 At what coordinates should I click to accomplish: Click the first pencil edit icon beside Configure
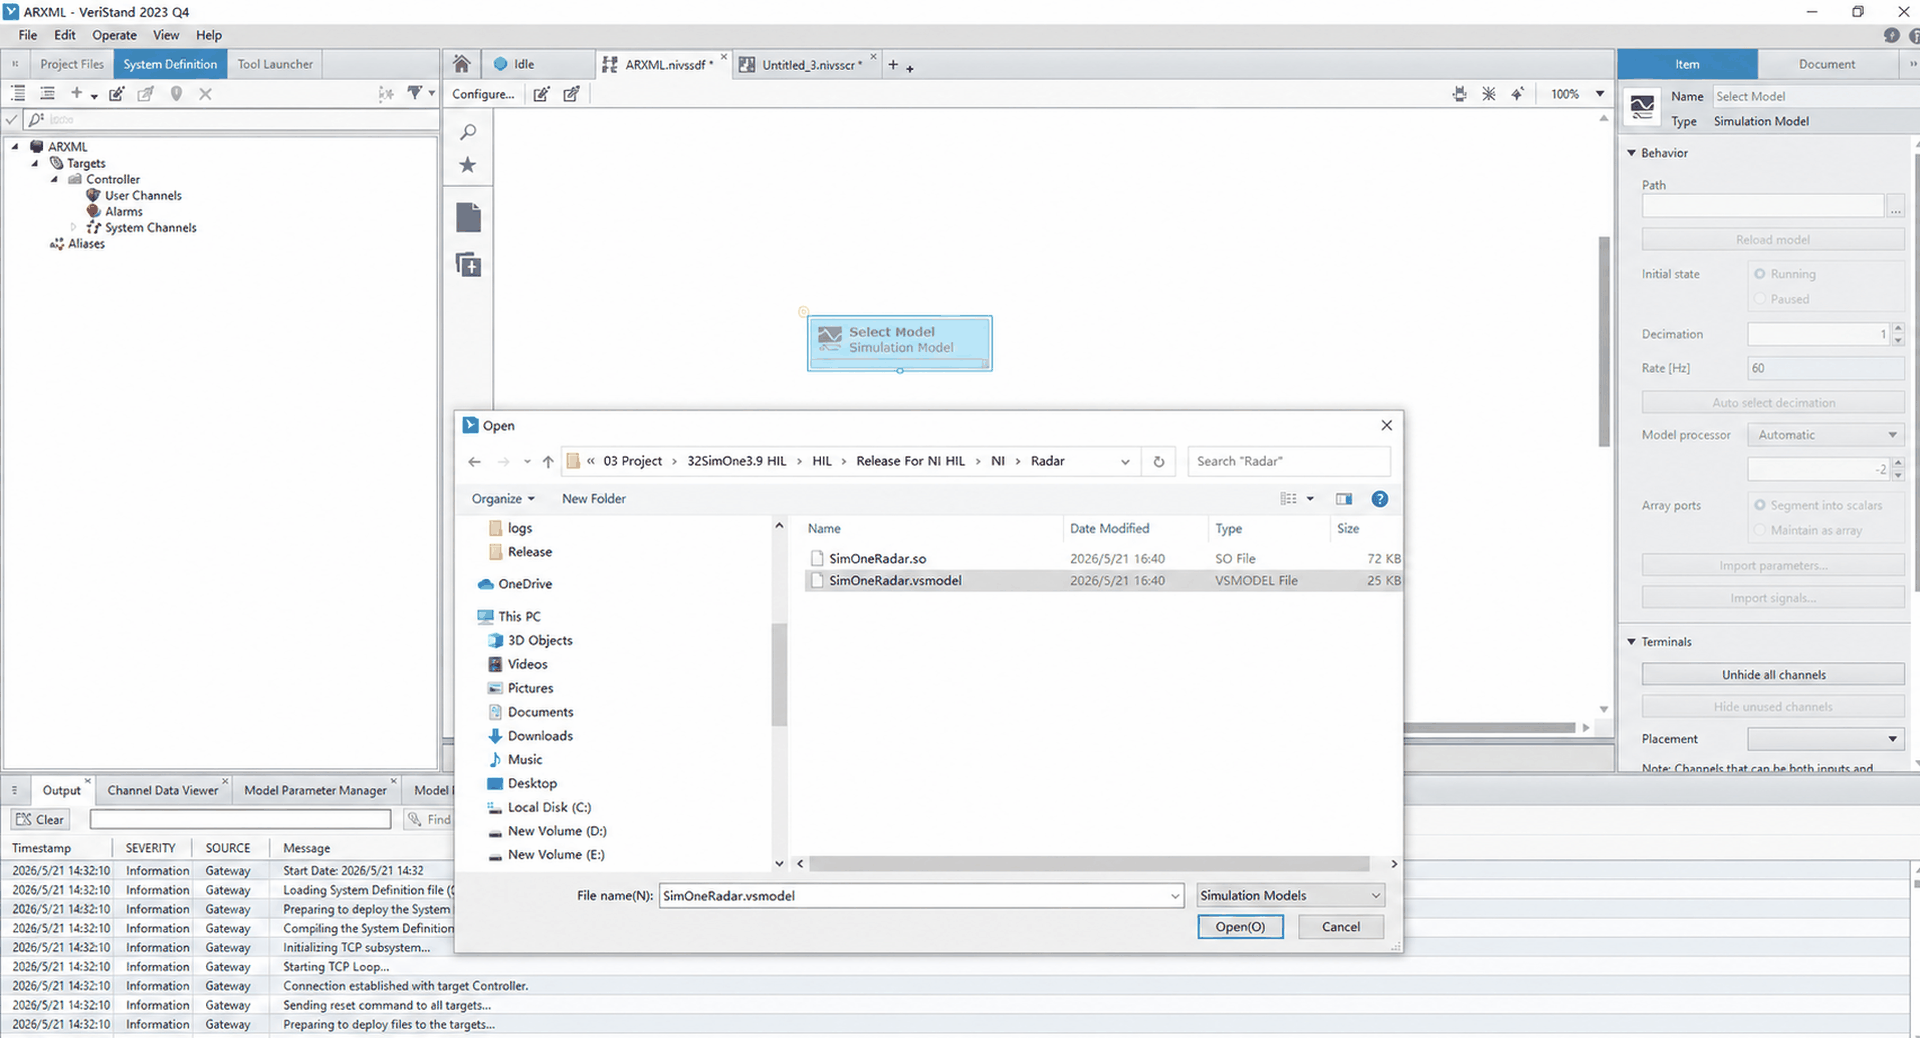[x=541, y=94]
